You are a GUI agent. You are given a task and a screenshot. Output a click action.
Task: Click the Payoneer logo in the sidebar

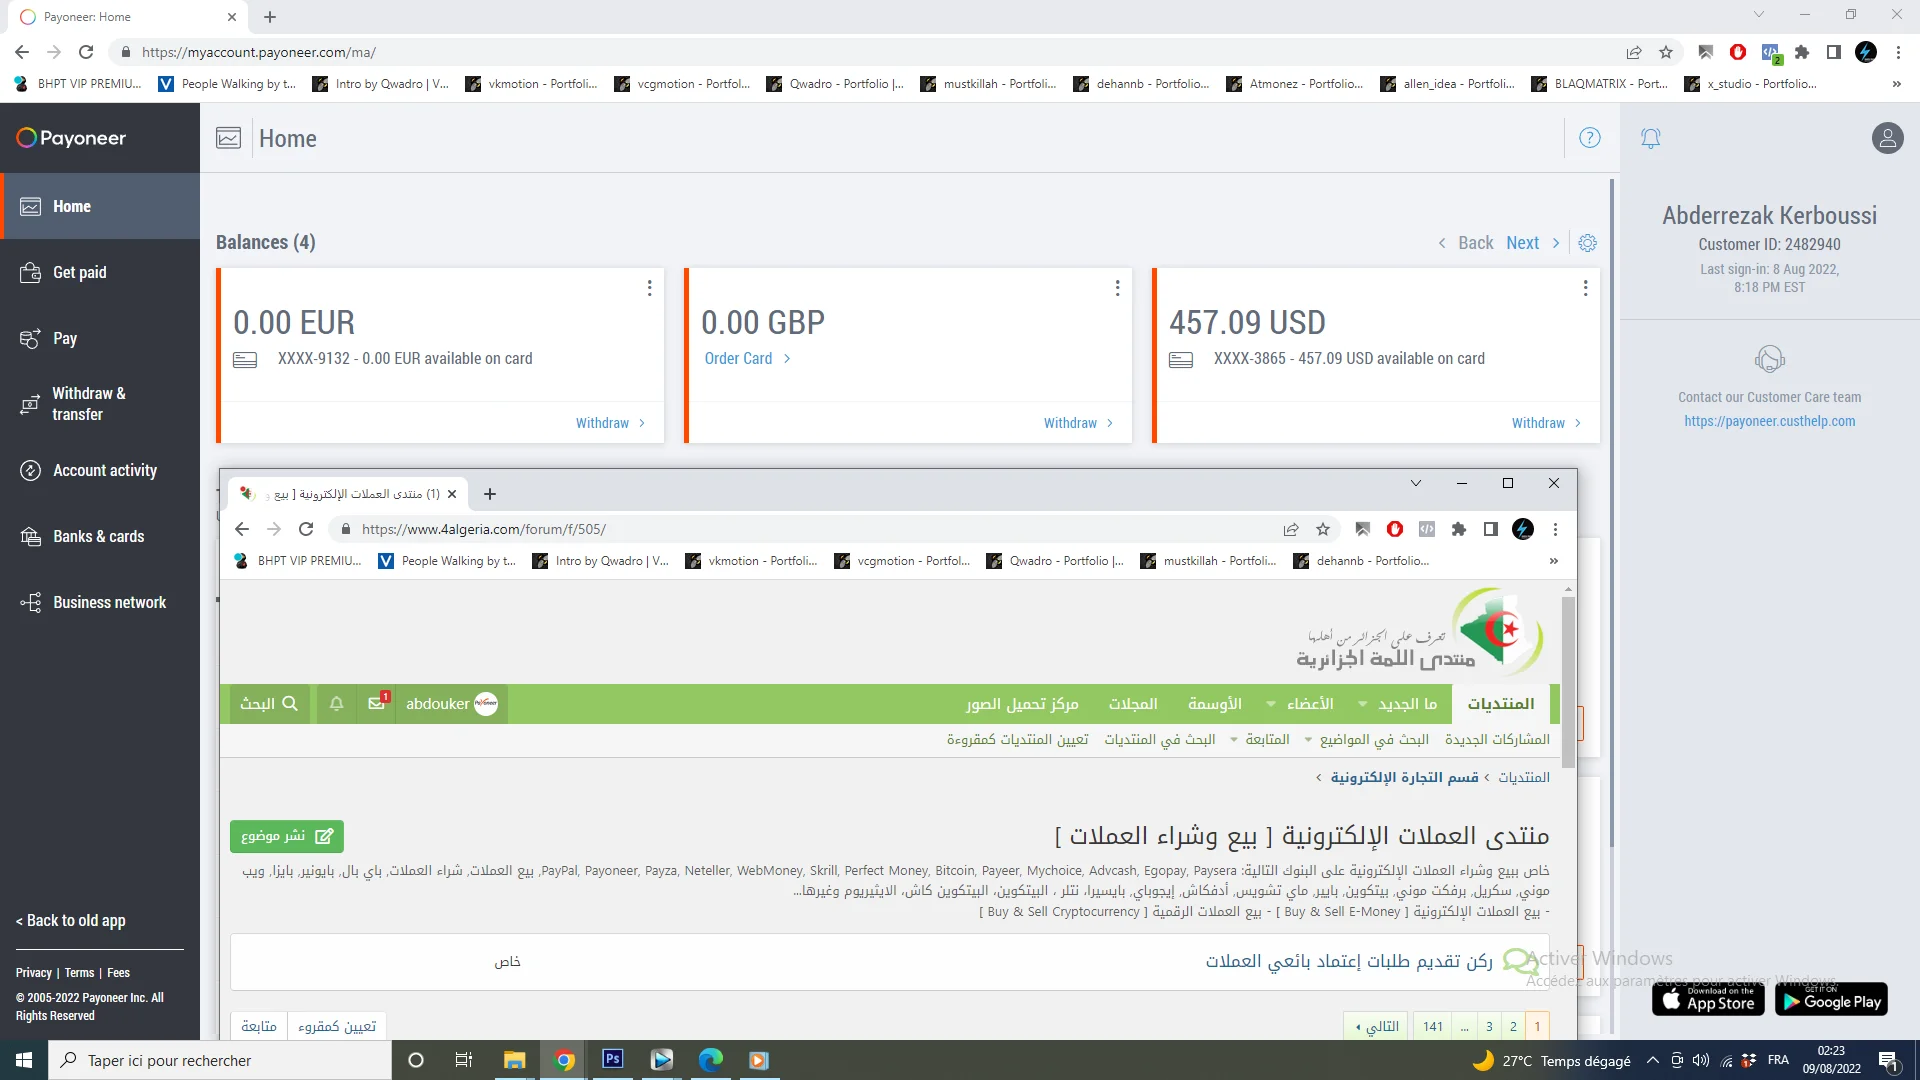(x=71, y=138)
